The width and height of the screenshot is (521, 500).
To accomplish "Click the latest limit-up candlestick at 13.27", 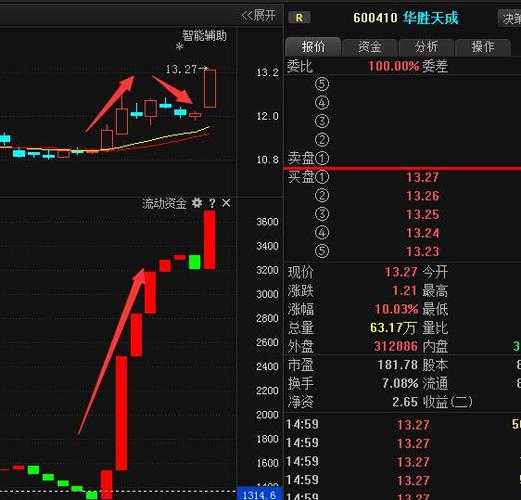I will point(210,89).
